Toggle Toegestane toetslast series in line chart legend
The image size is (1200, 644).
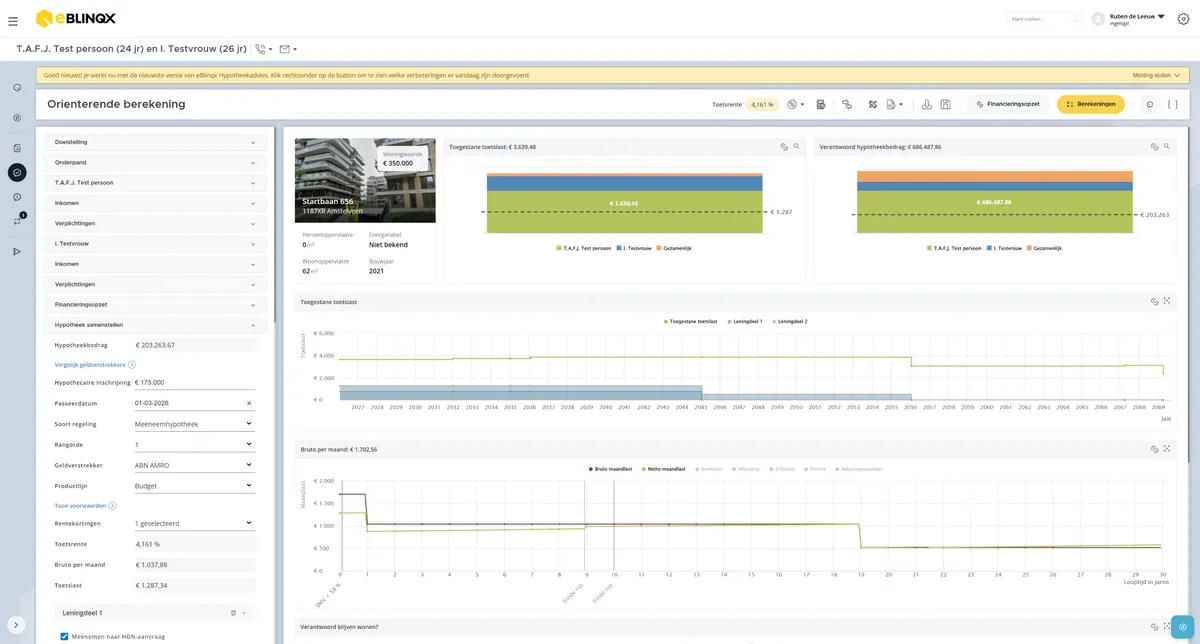point(691,321)
